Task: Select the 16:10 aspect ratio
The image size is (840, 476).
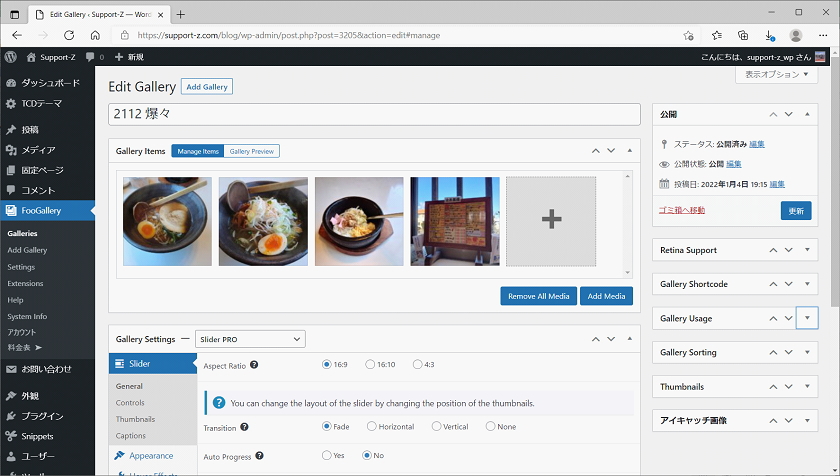Action: [x=371, y=365]
